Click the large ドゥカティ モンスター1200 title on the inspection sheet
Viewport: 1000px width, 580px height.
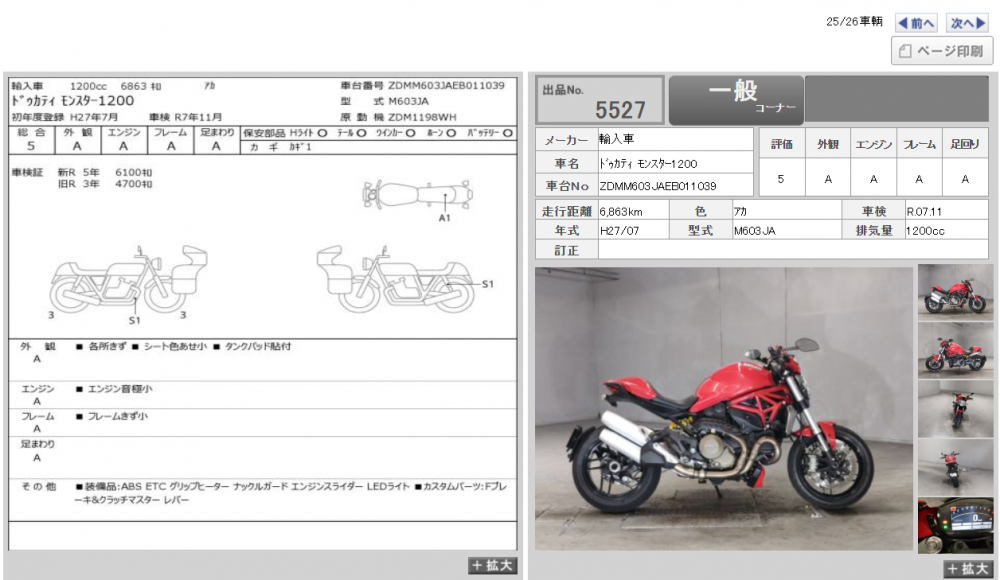pyautogui.click(x=73, y=101)
